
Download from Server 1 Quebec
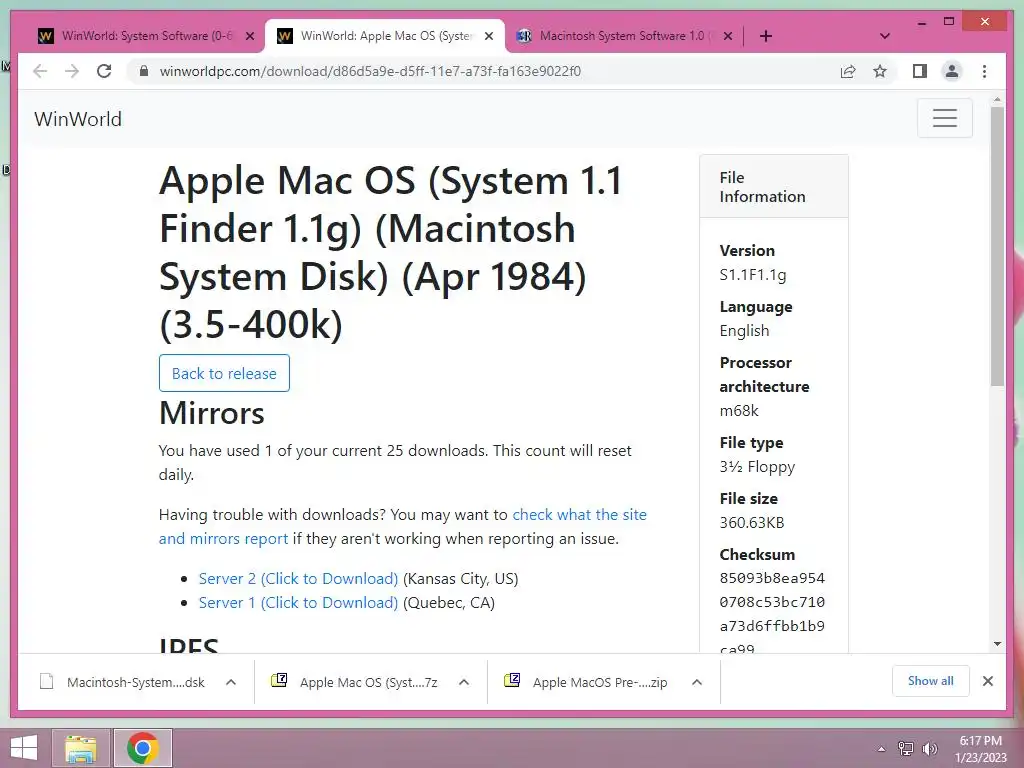click(x=298, y=603)
